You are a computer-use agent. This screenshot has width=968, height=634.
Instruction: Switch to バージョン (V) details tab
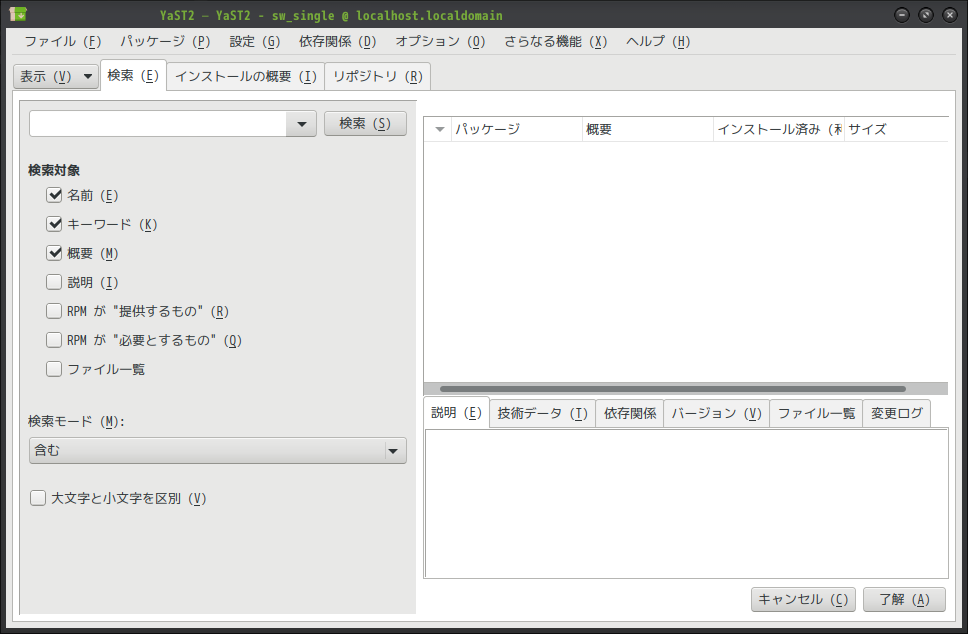(717, 414)
